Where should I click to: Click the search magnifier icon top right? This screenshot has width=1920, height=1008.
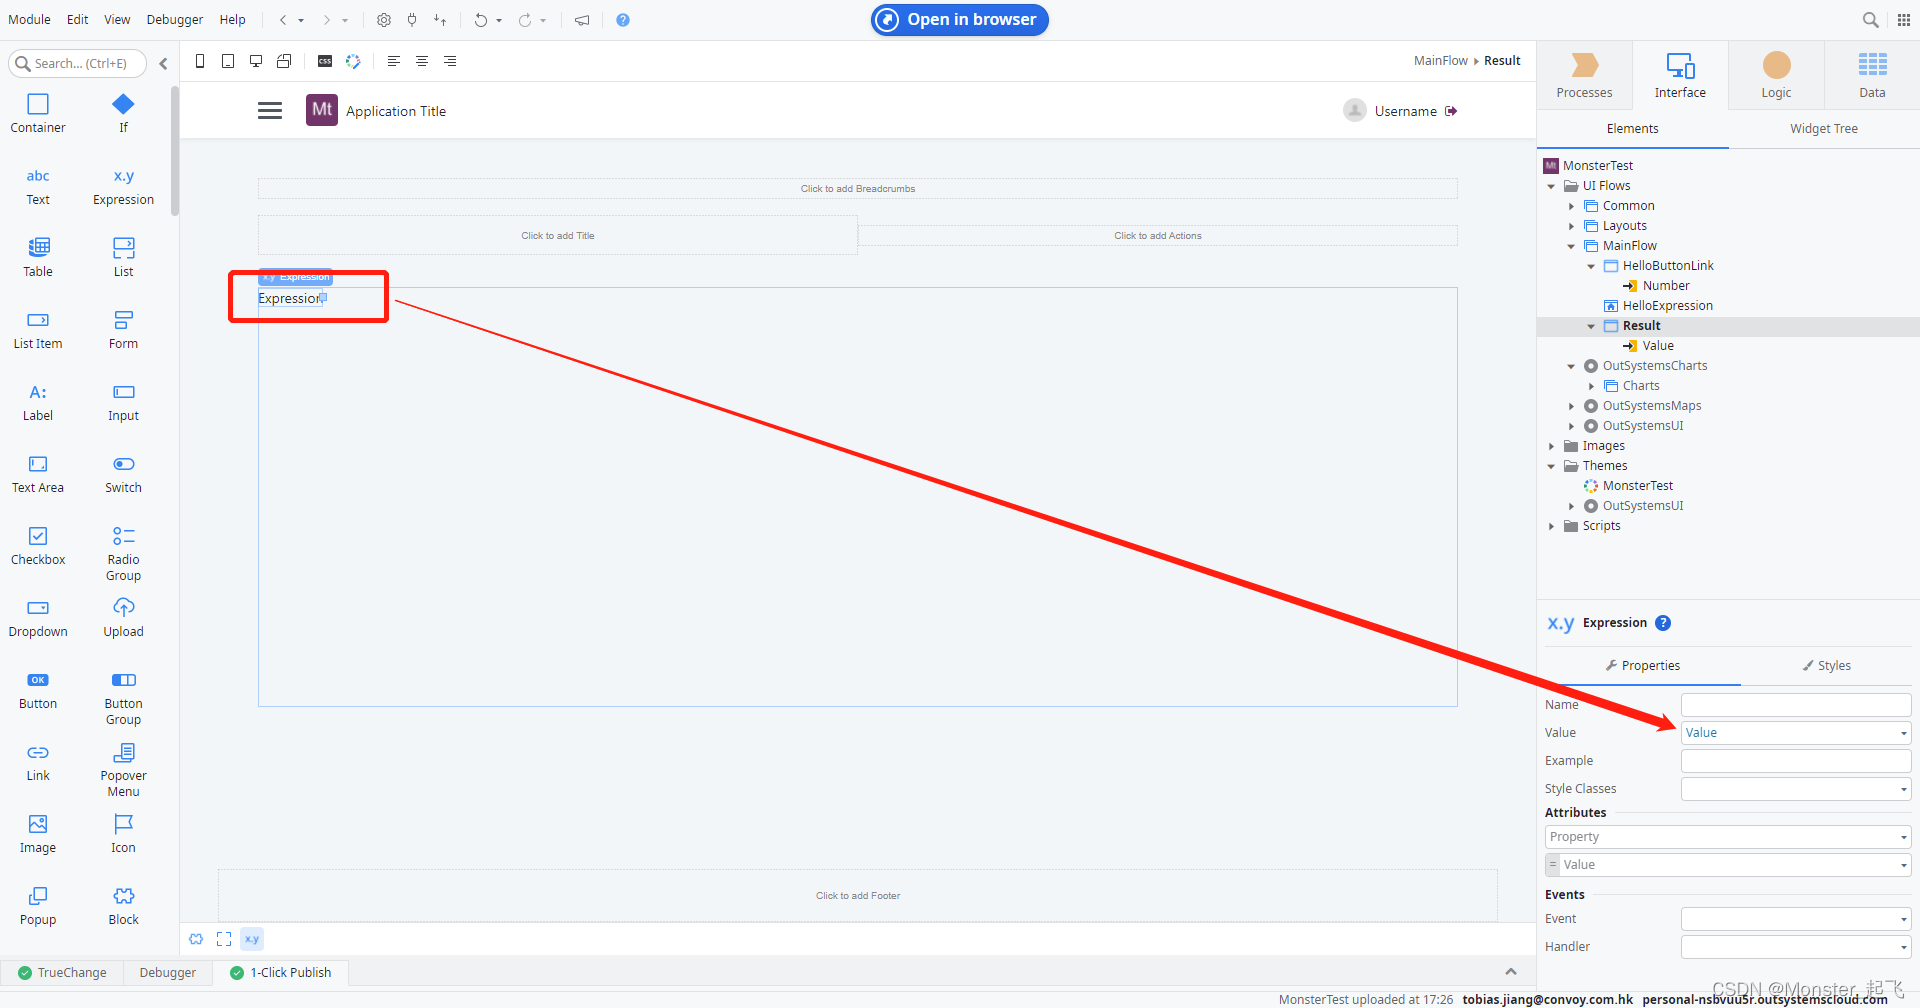click(1870, 20)
